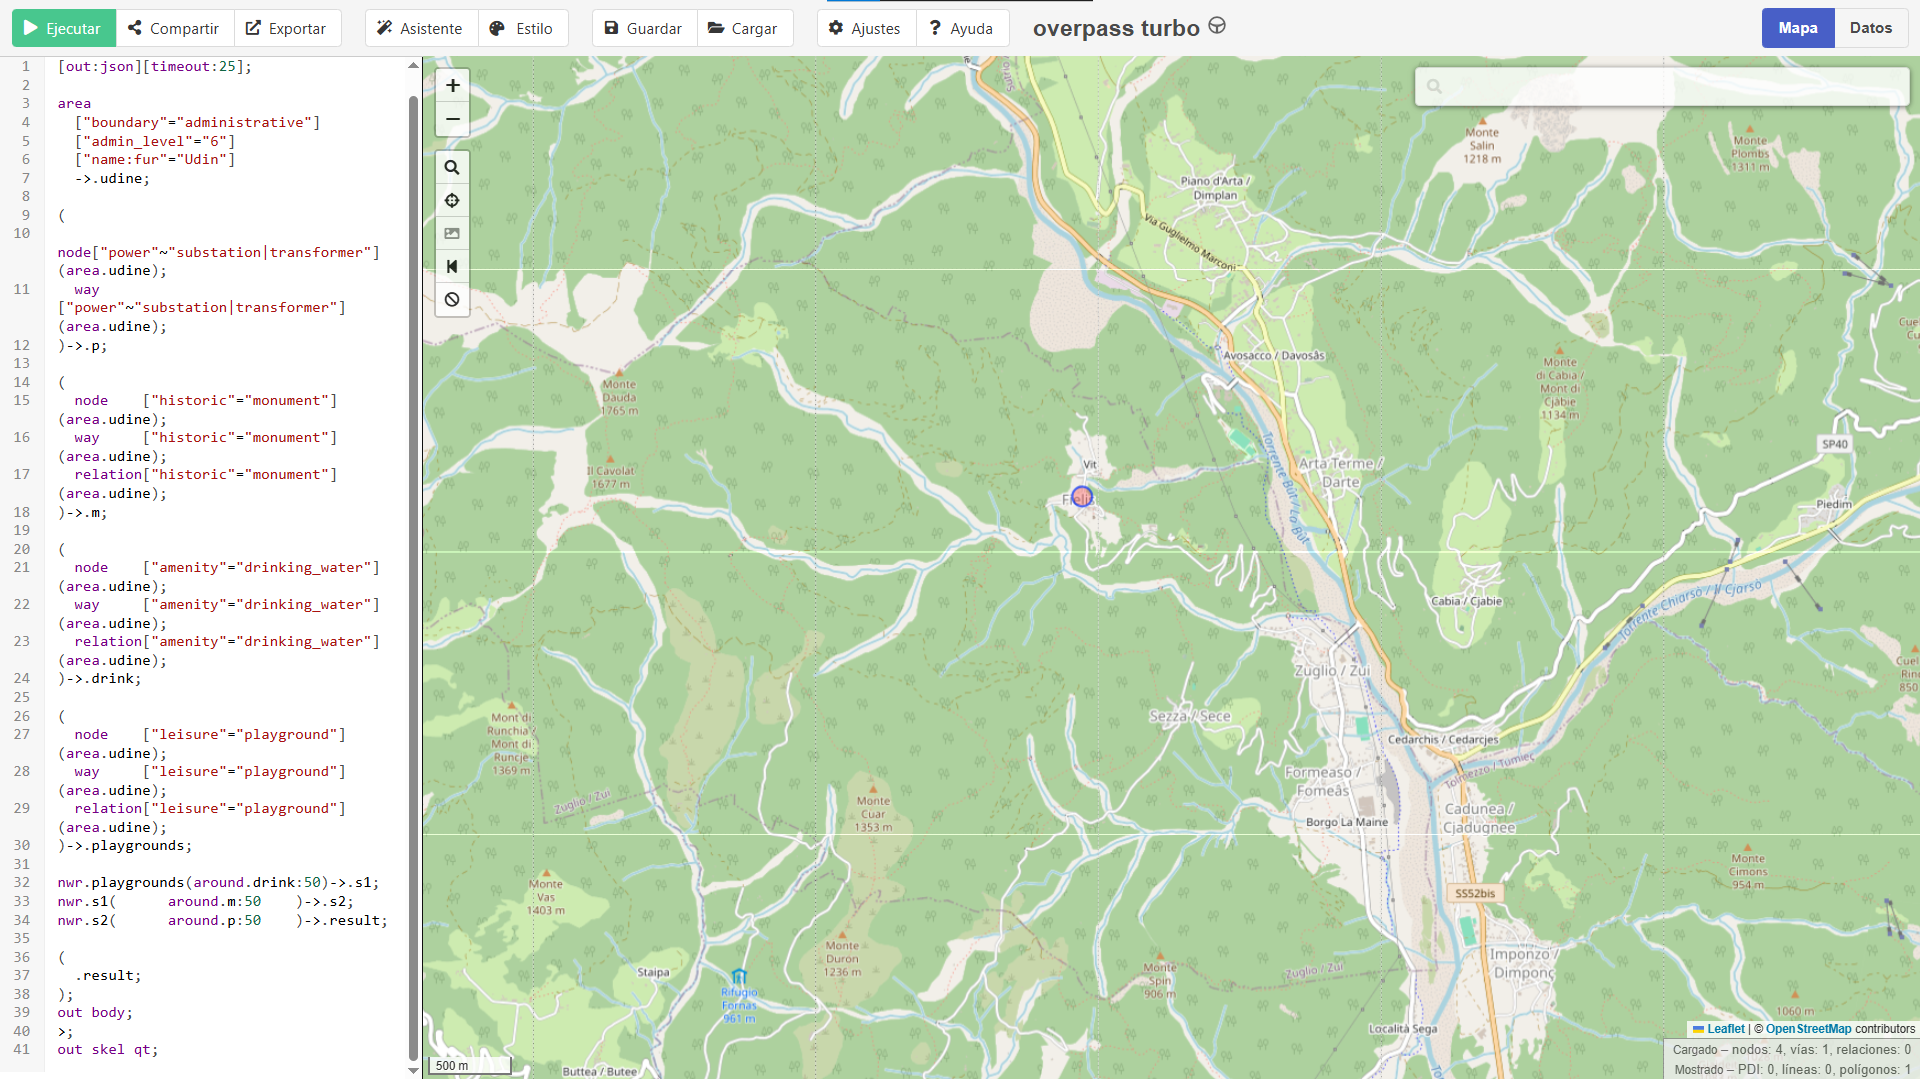Image resolution: width=1920 pixels, height=1080 pixels.
Task: Click the icon beside the overpass turbo title
Action: point(1217,26)
